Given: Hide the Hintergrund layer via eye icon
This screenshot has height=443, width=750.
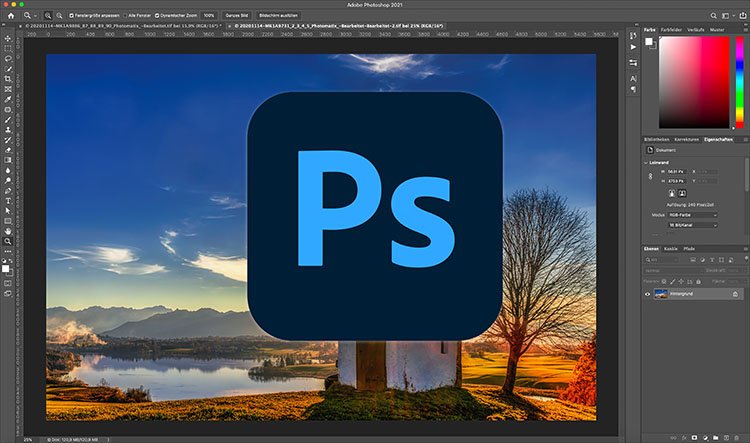Looking at the screenshot, I should point(647,294).
